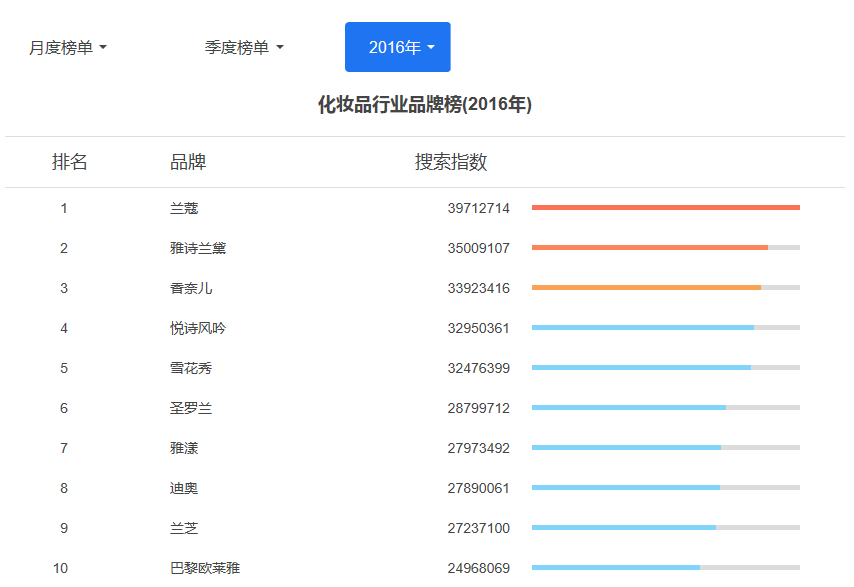Click rank number 10 in 巴黎欧莱雅 row
Viewport: 854px width, 587px height.
click(60, 568)
